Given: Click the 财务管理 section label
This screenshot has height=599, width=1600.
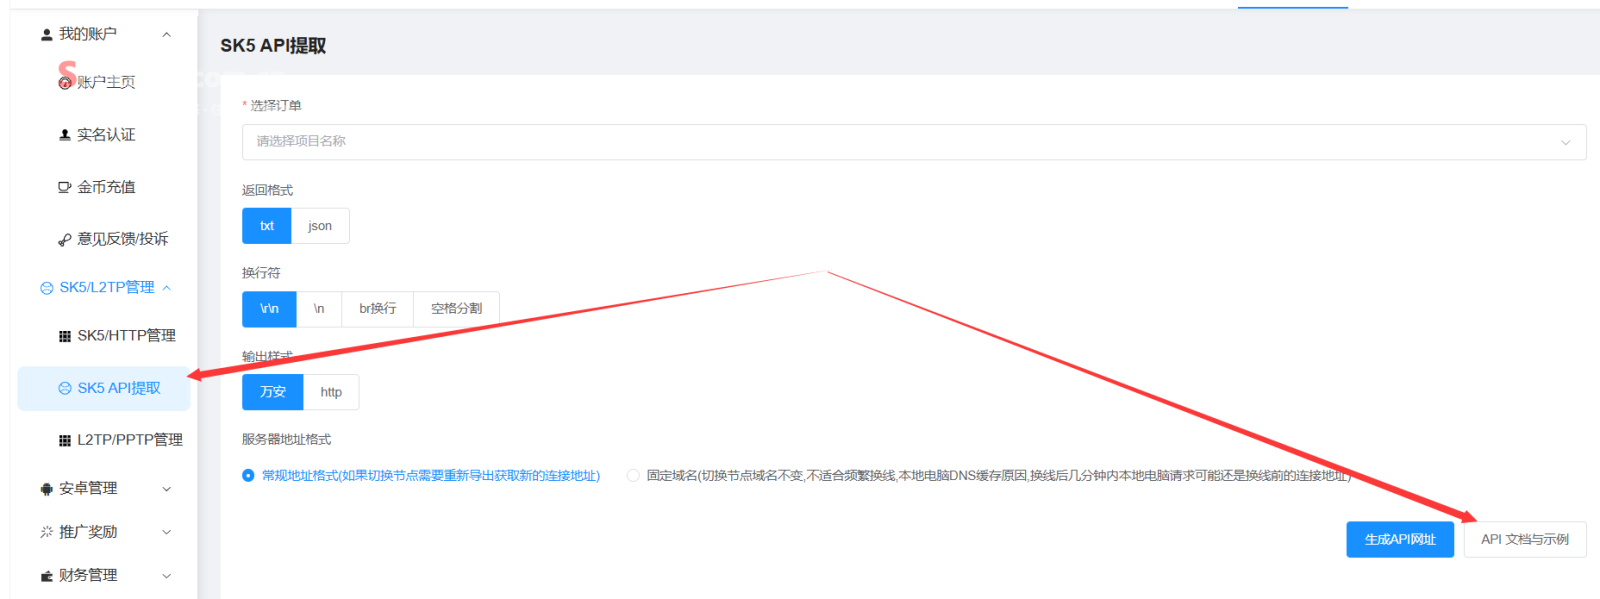Looking at the screenshot, I should coord(88,575).
